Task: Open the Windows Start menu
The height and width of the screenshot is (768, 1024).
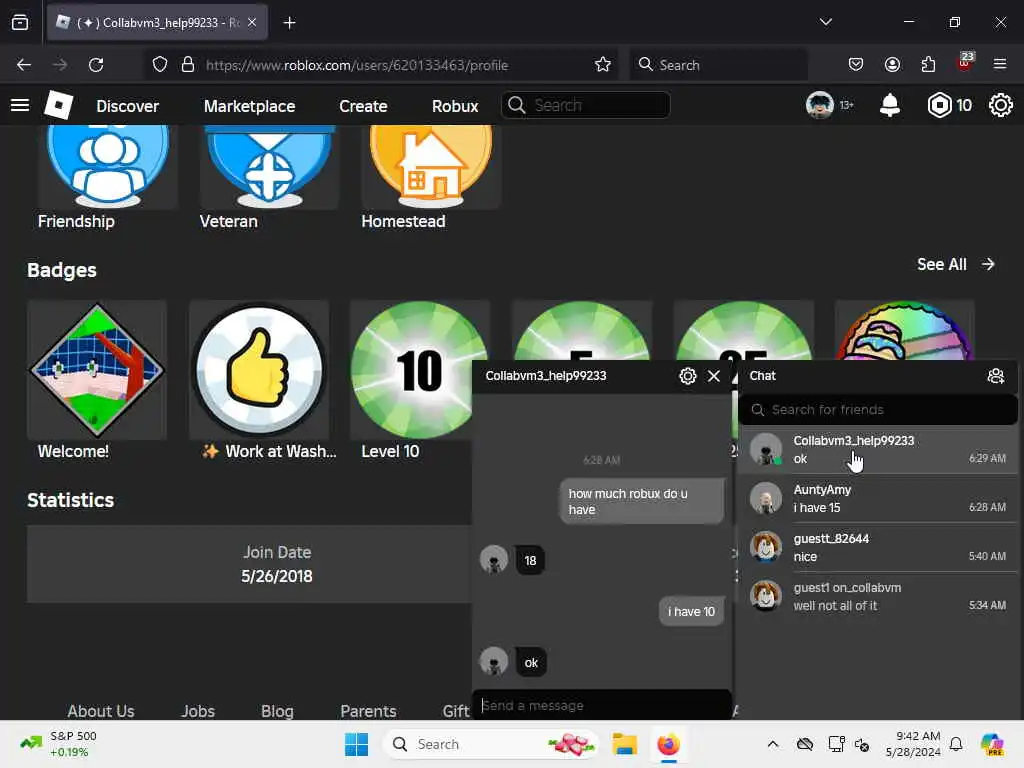Action: click(357, 744)
